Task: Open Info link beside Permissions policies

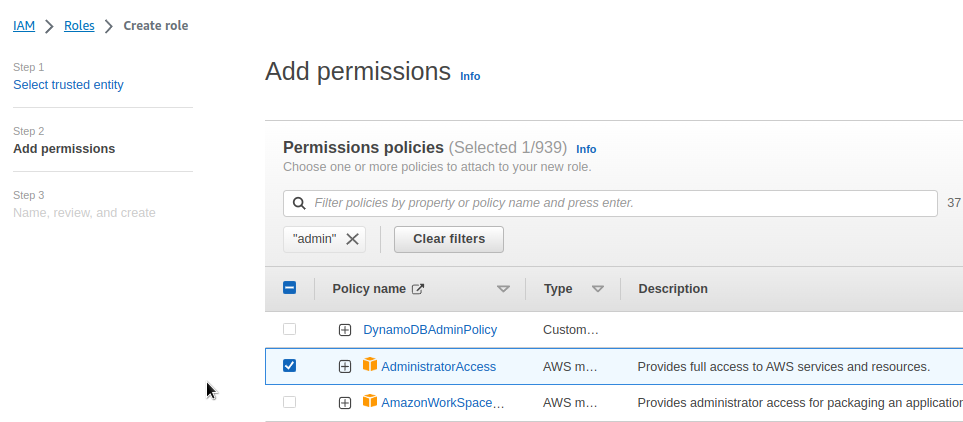Action: click(586, 149)
